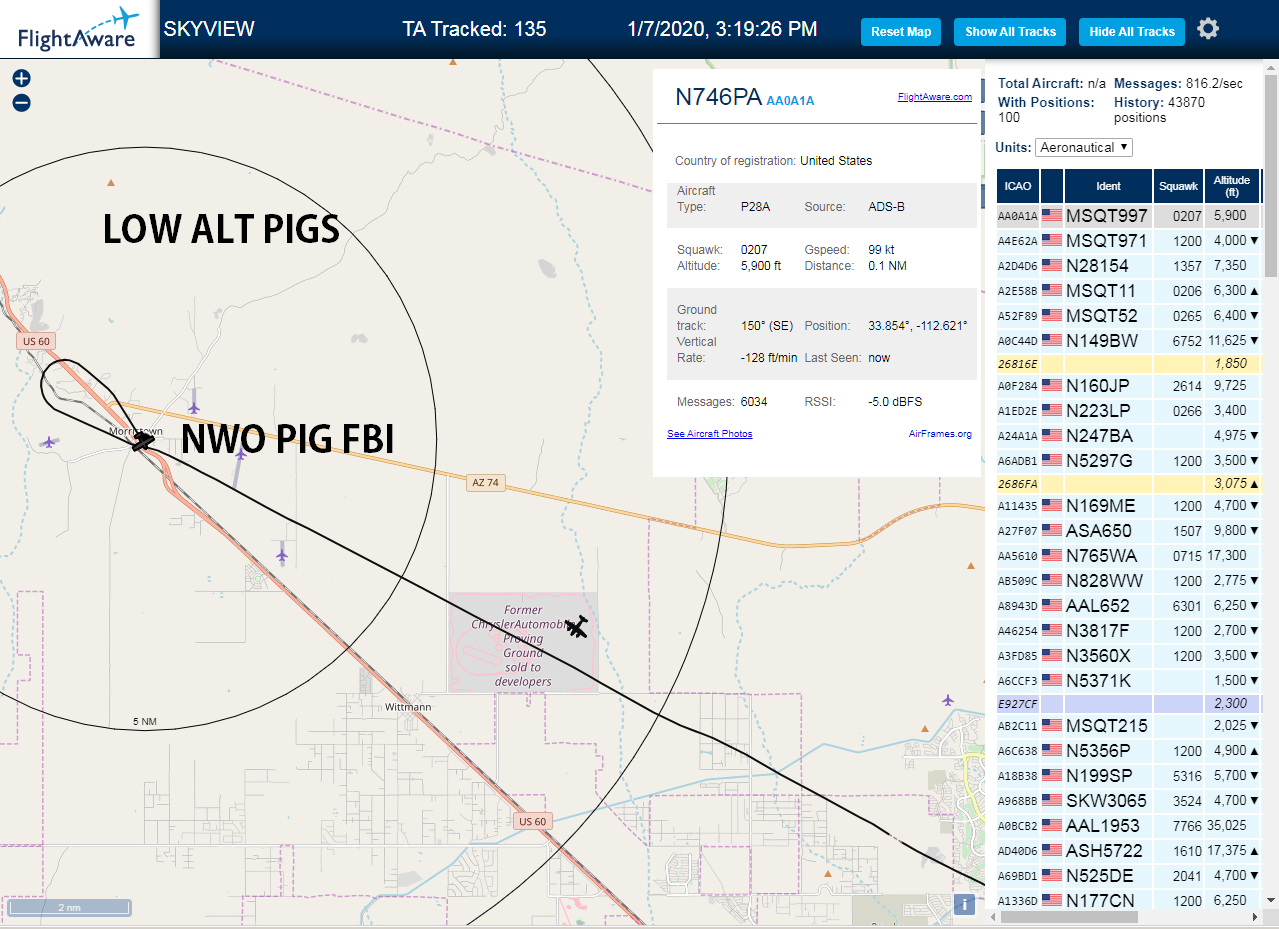Sort the table by Squawk column header
This screenshot has width=1279, height=929.
coord(1178,186)
